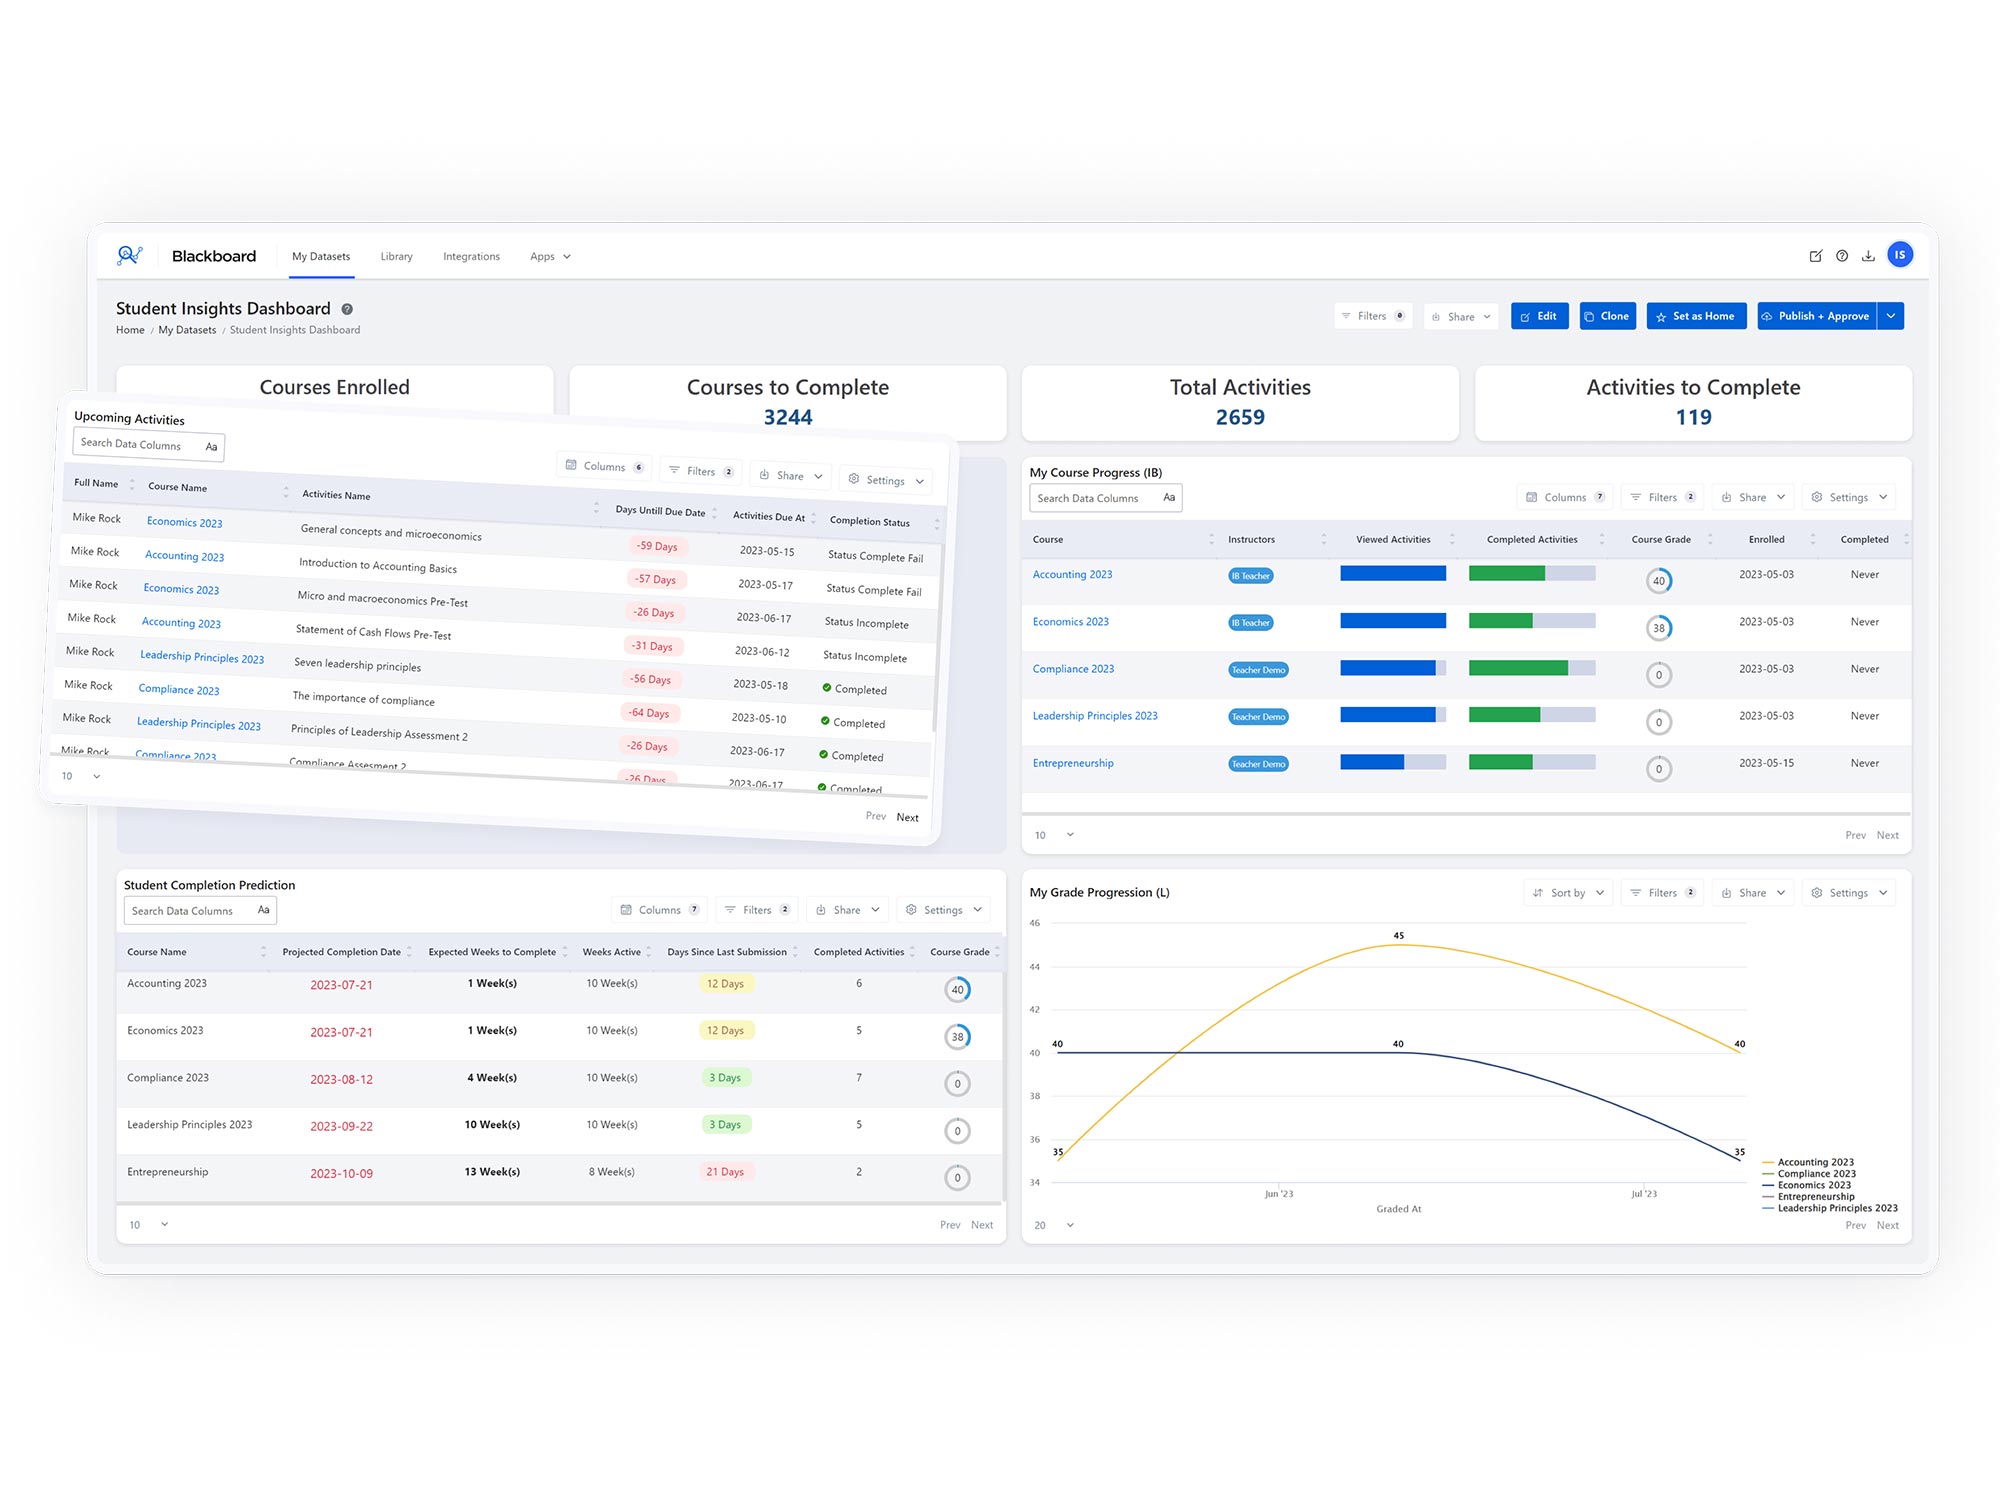Image resolution: width=2000 pixels, height=1500 pixels.
Task: Open the IS user avatar menu
Action: coord(1900,255)
